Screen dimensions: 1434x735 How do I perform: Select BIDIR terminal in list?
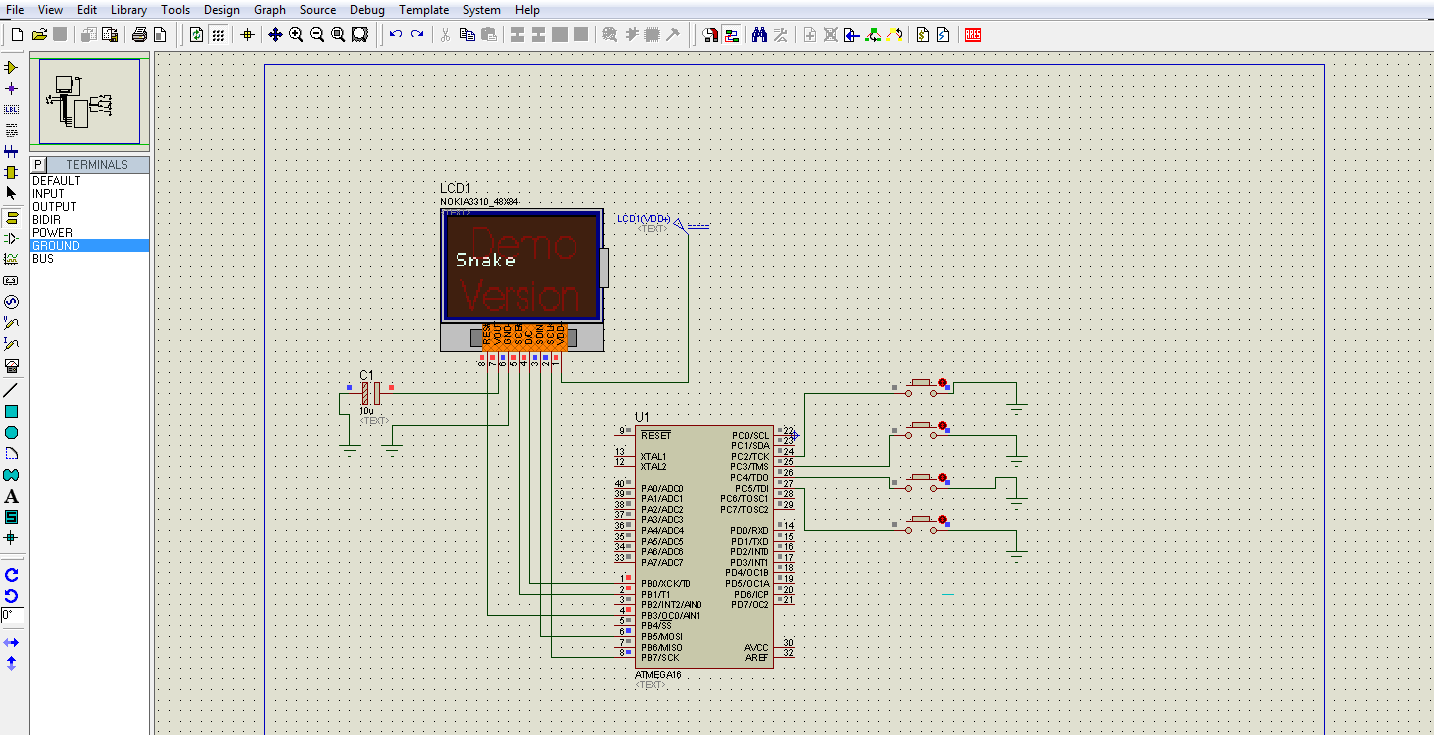point(90,220)
